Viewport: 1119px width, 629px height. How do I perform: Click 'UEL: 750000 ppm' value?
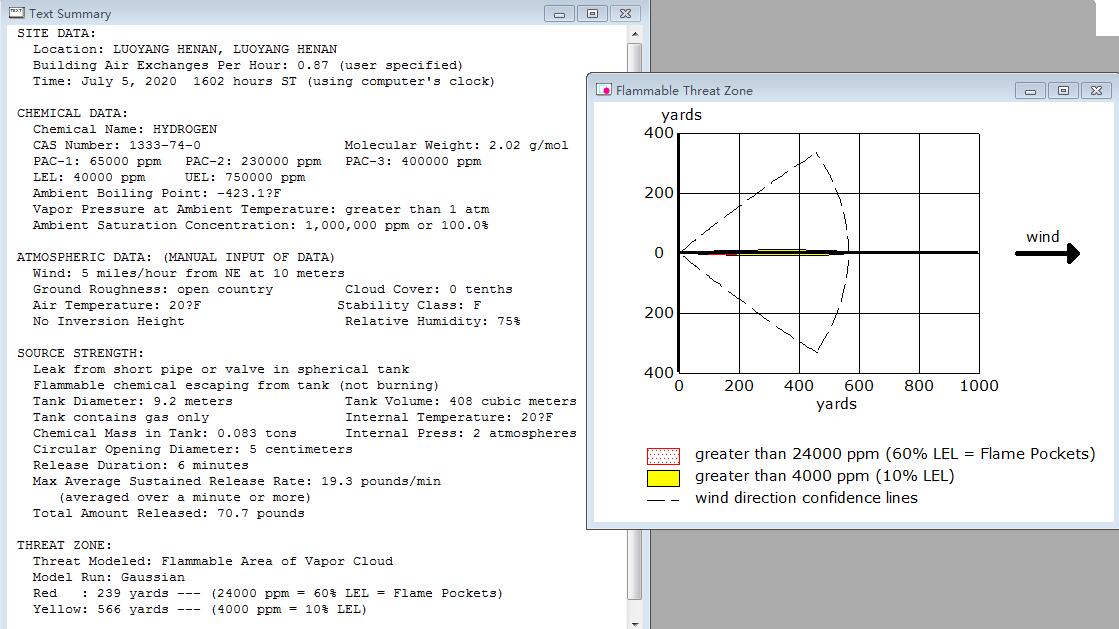click(x=245, y=177)
